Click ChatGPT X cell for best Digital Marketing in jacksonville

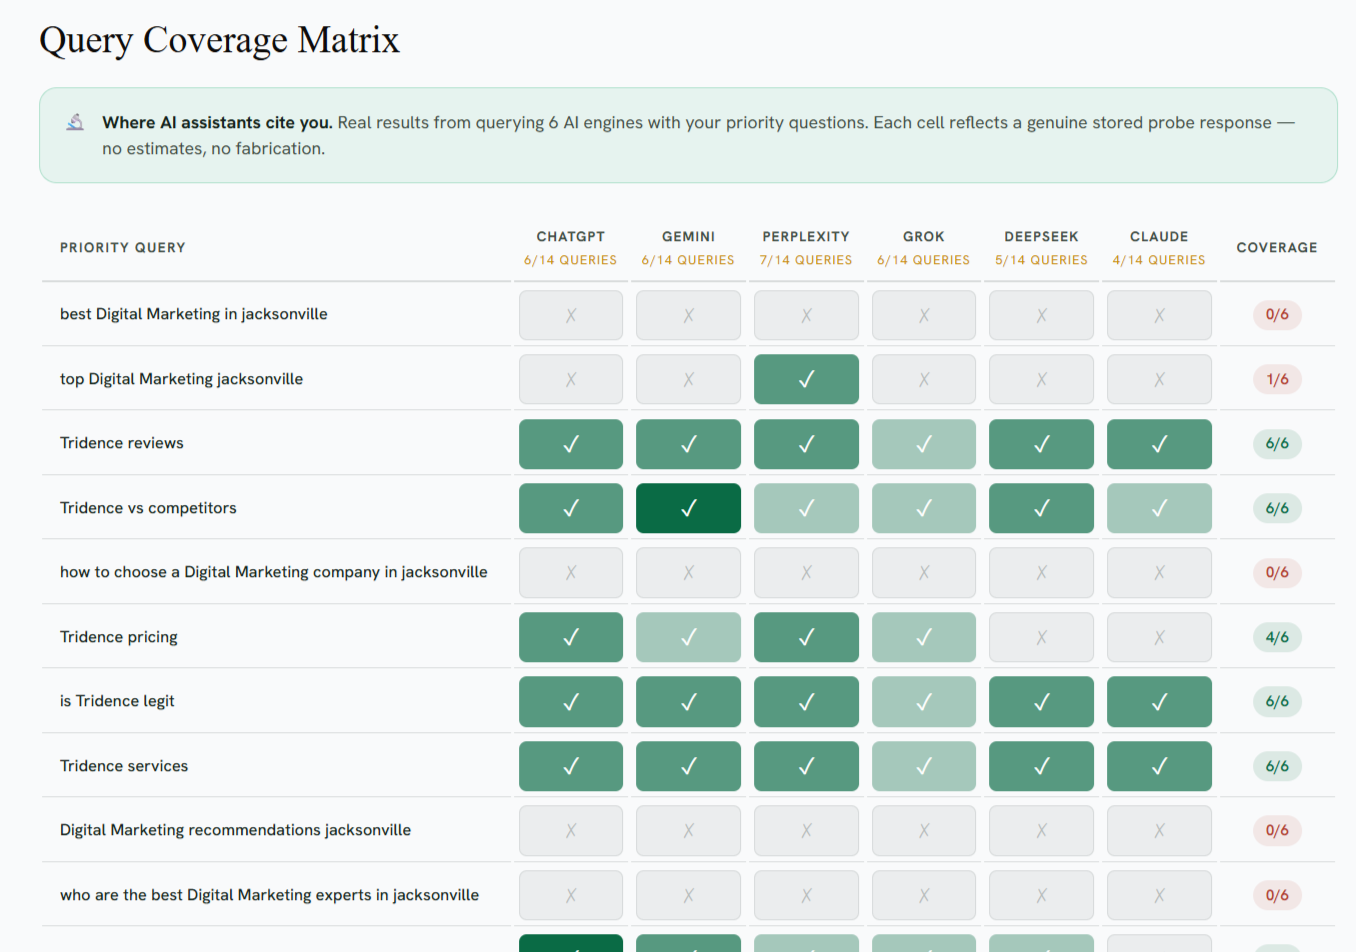point(571,315)
